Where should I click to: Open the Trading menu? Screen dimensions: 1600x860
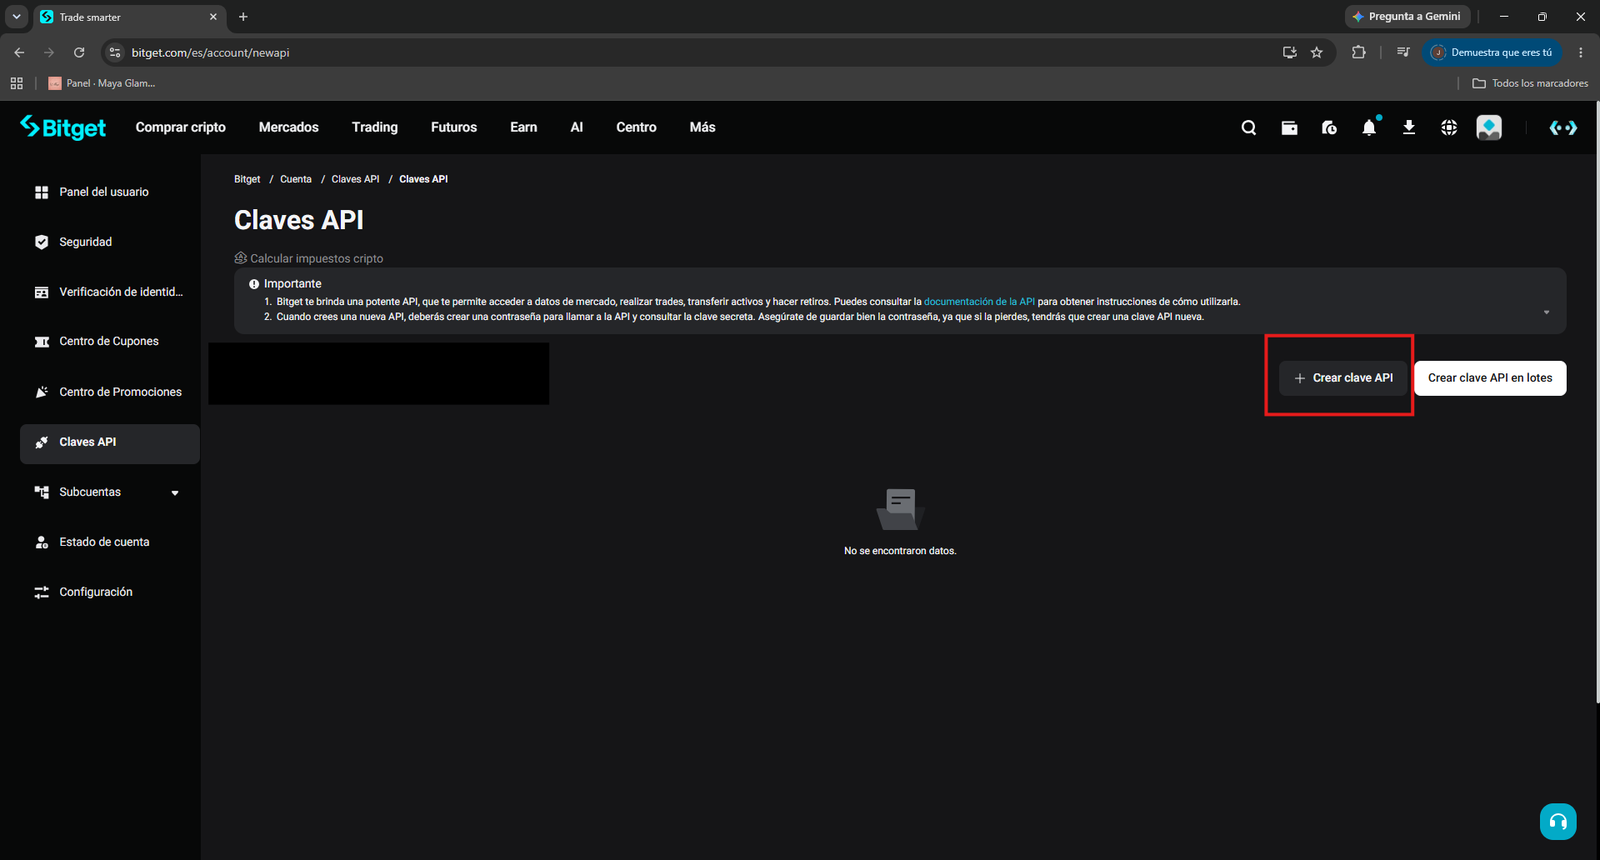(375, 128)
